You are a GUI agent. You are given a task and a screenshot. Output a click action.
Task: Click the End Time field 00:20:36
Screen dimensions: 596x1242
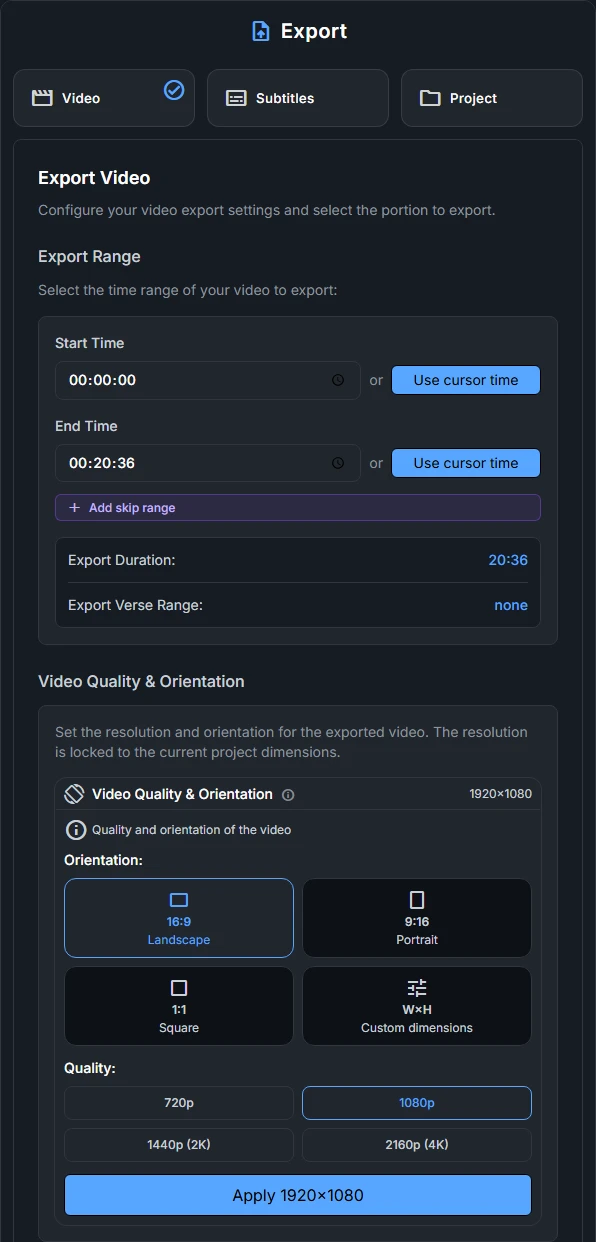(208, 463)
